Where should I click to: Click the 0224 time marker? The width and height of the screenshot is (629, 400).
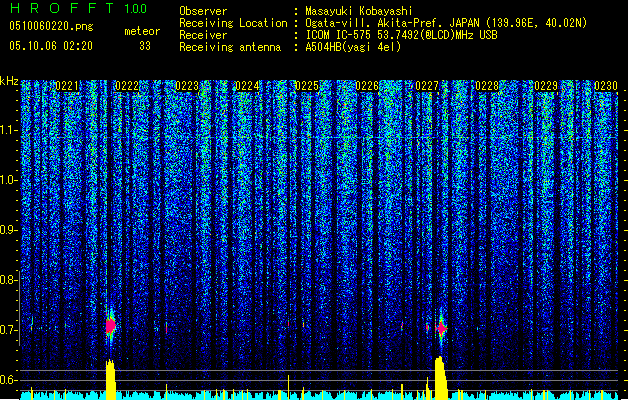pyautogui.click(x=247, y=86)
